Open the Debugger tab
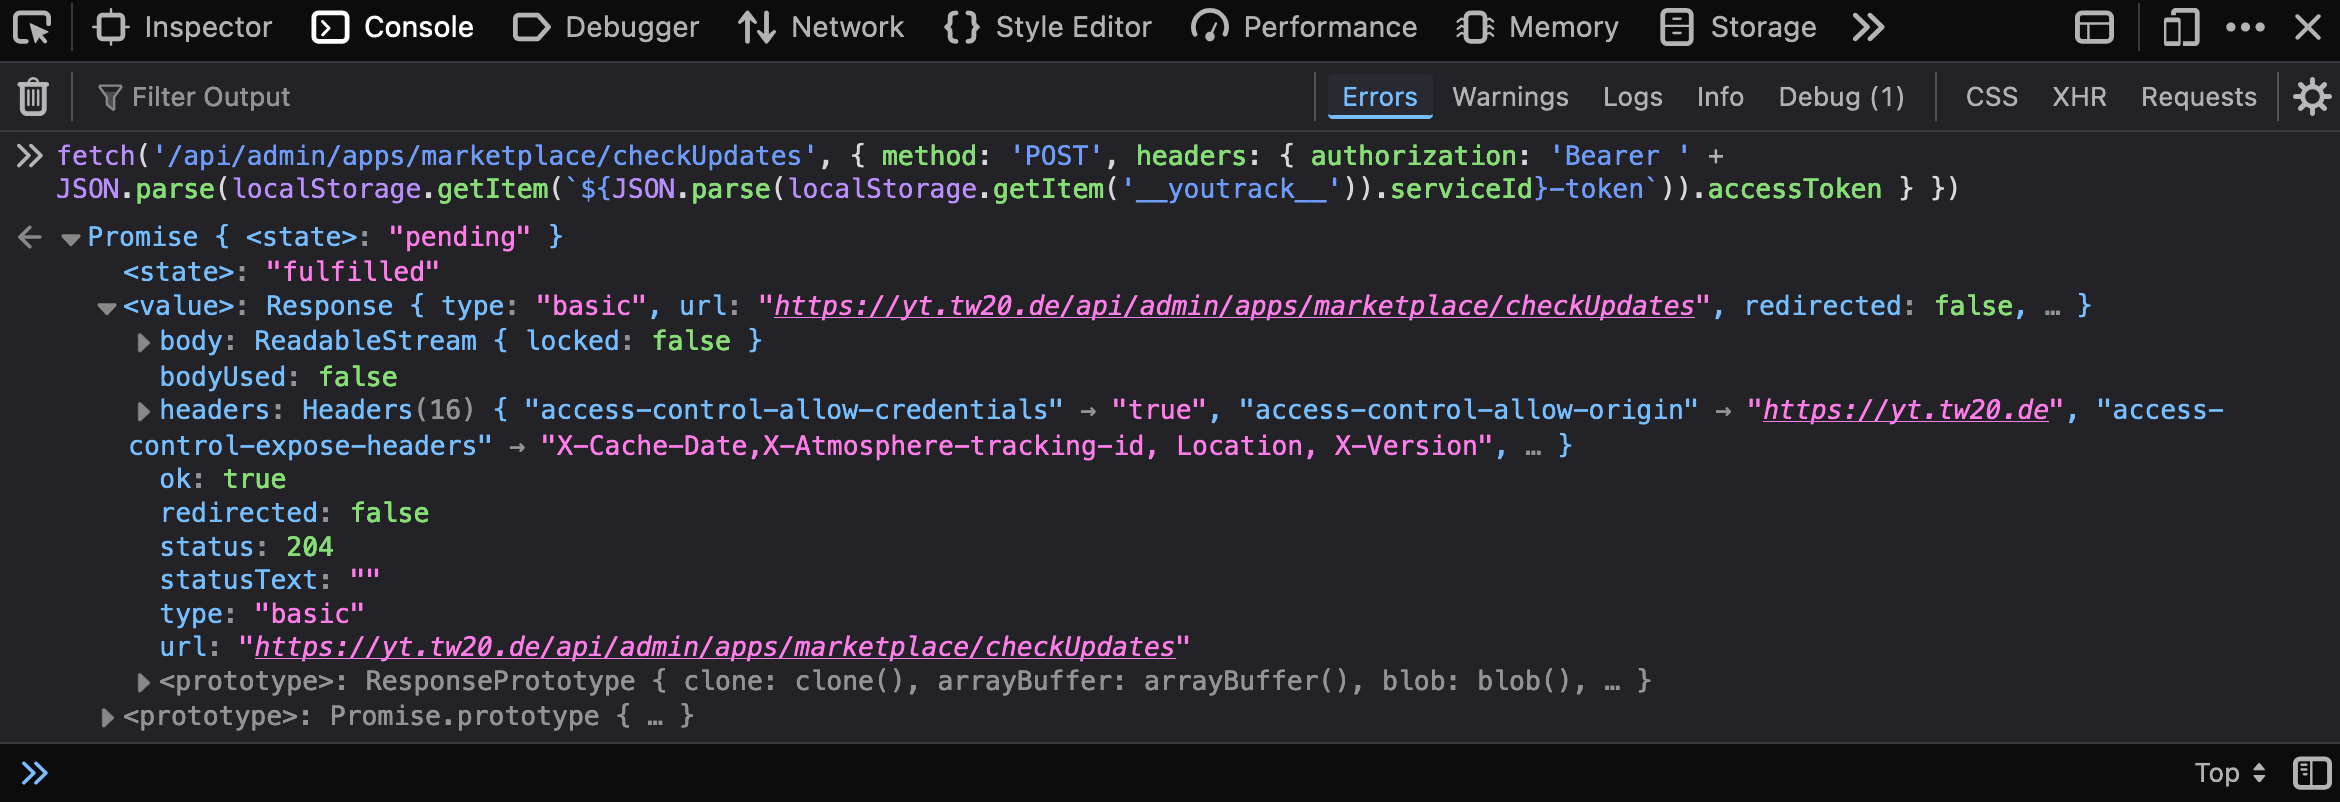Viewport: 2340px width, 802px height. click(606, 27)
